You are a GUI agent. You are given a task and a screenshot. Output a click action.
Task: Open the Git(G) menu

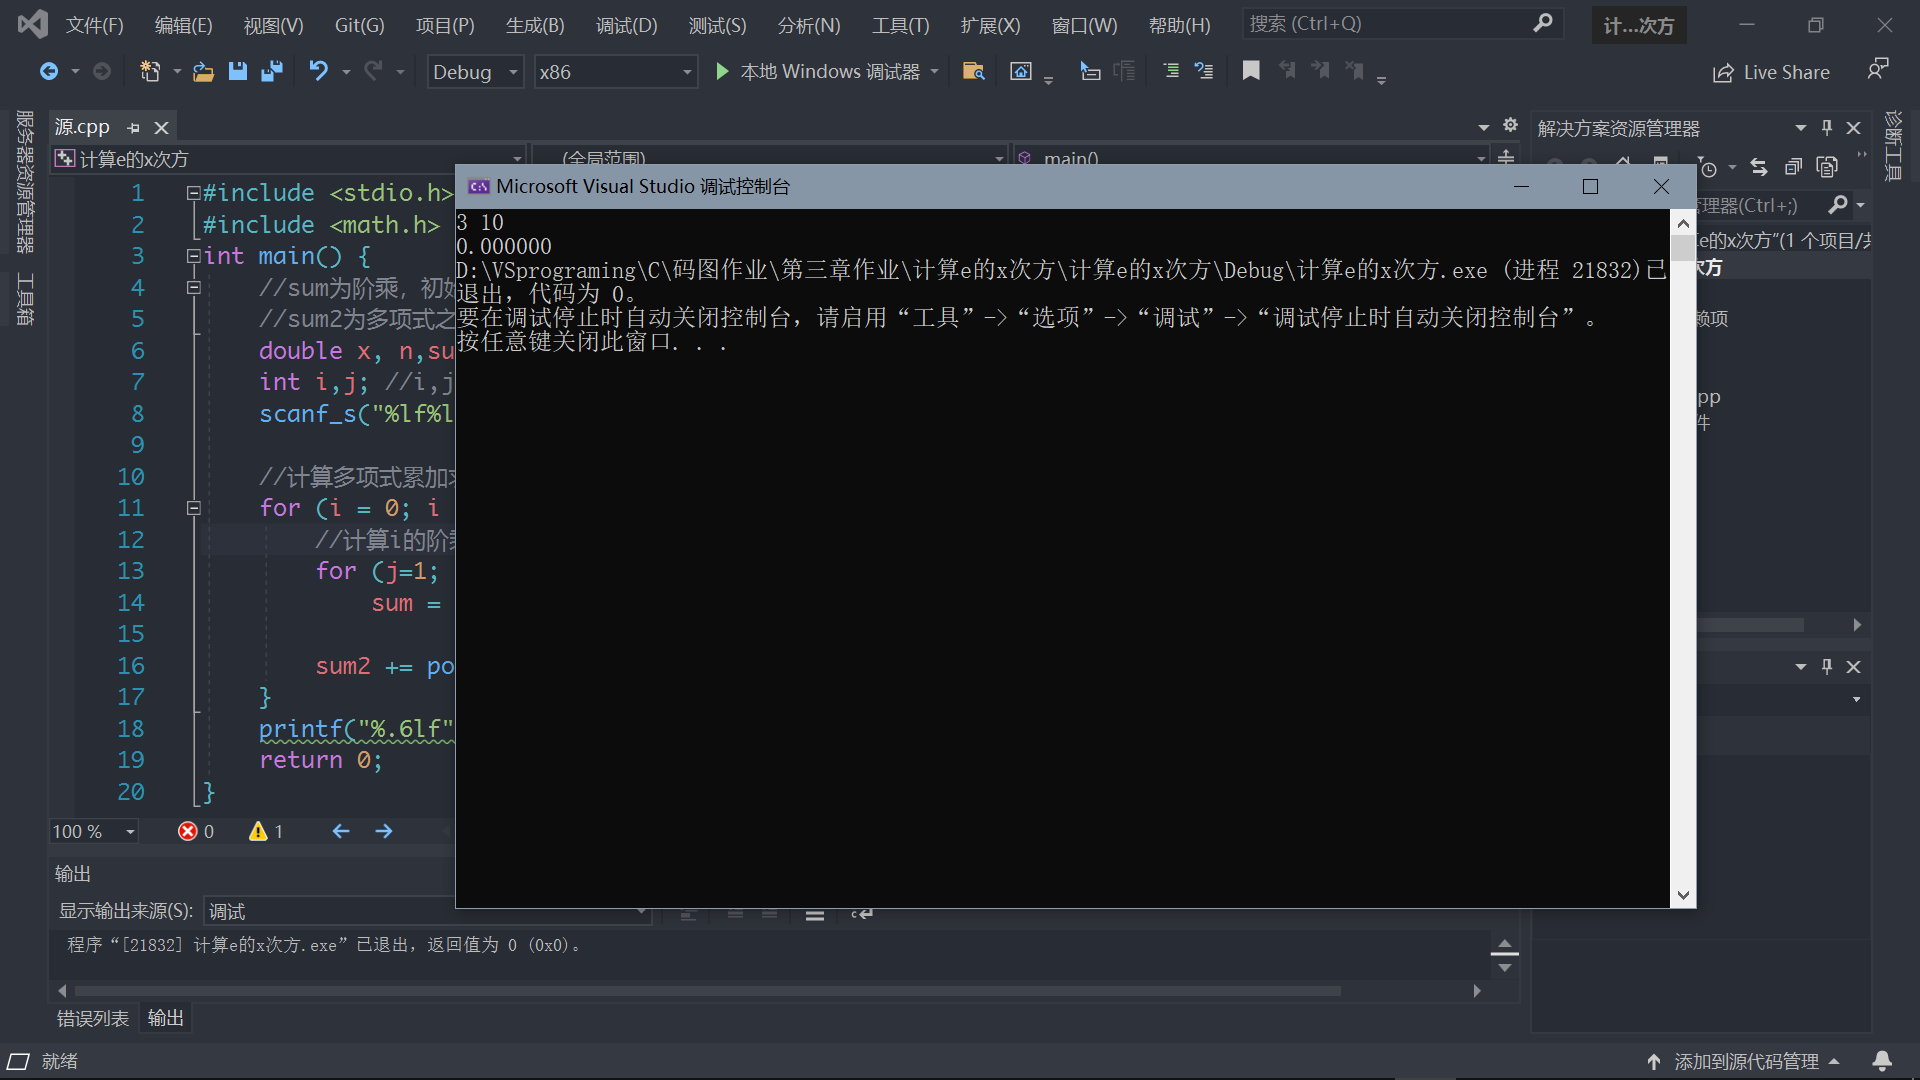(359, 25)
